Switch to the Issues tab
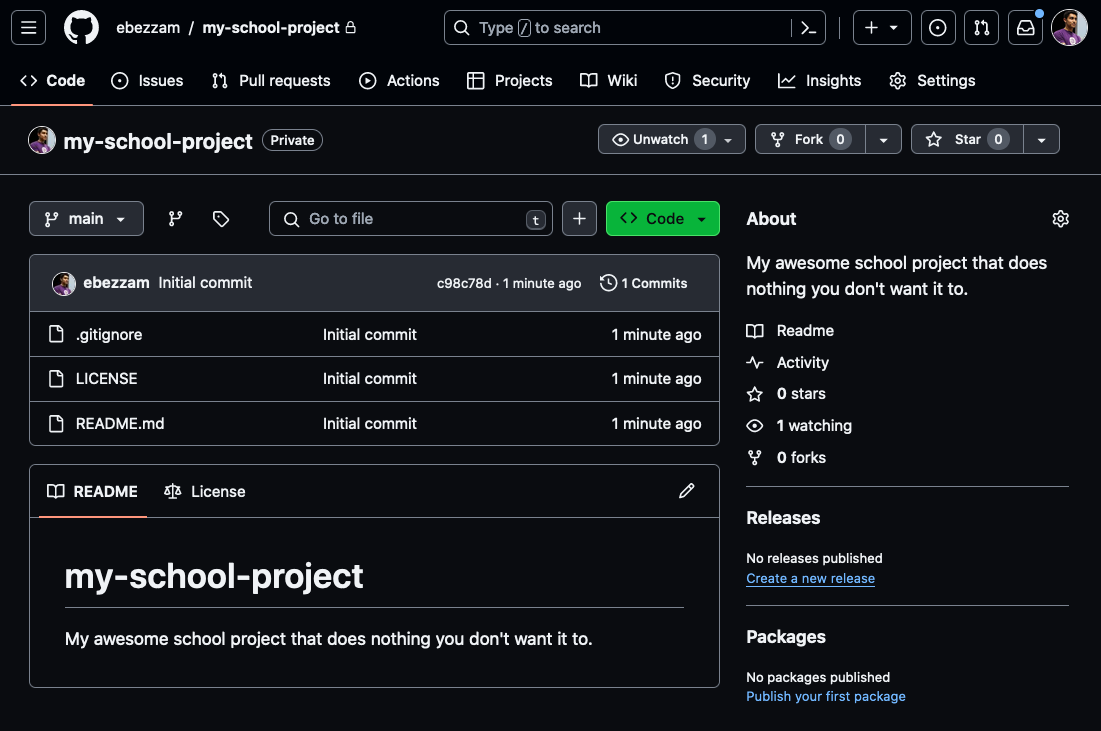The height and width of the screenshot is (731, 1101). [147, 80]
